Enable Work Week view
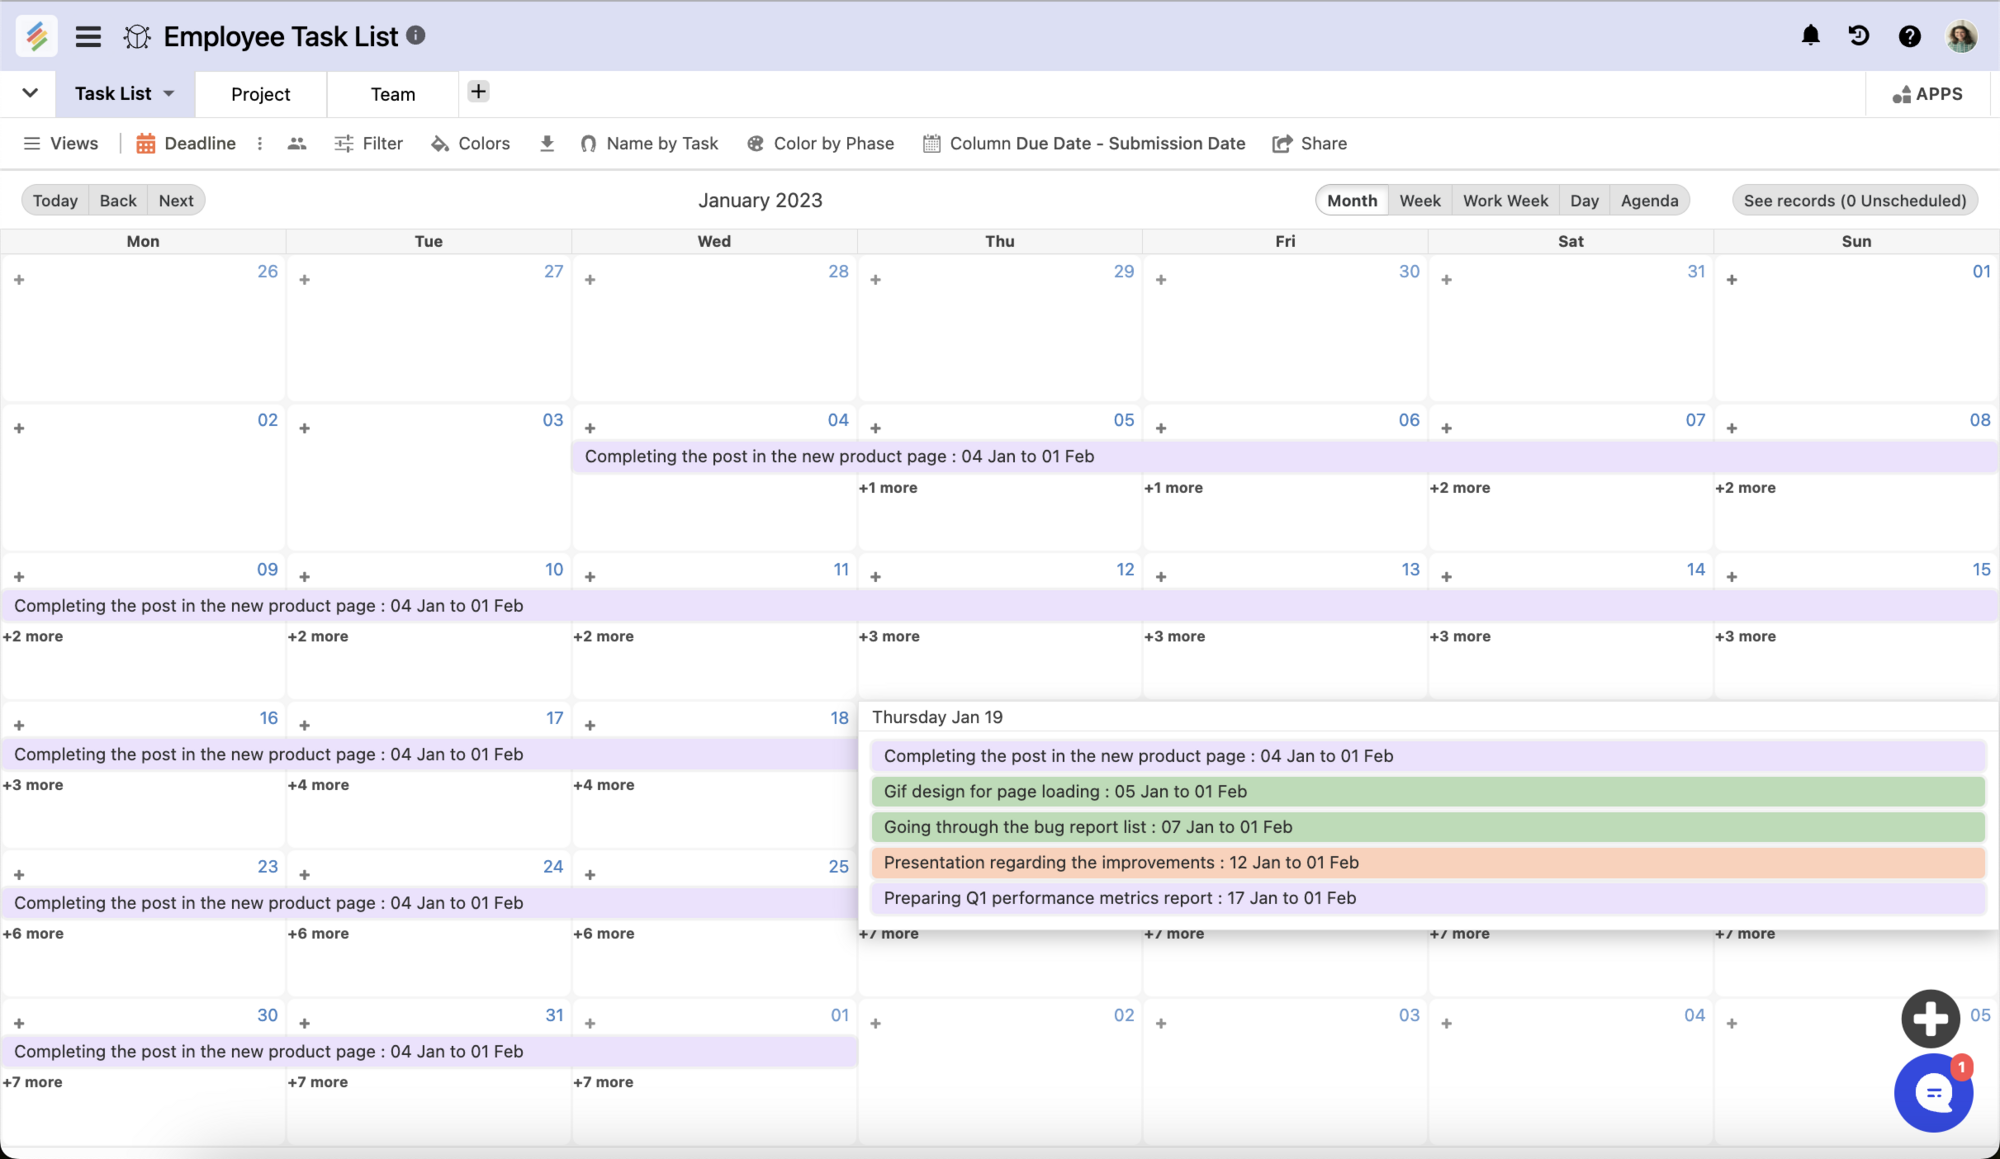This screenshot has height=1159, width=2000. coord(1505,200)
